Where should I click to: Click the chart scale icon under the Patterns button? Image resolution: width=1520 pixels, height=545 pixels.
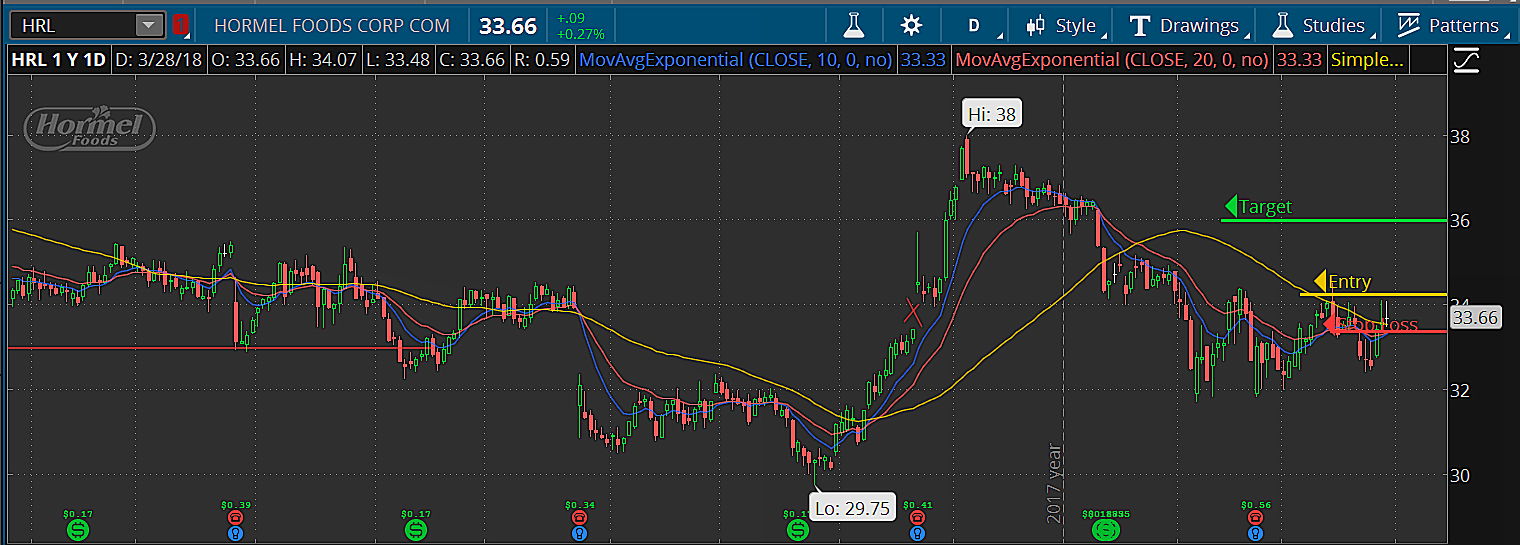(1466, 61)
